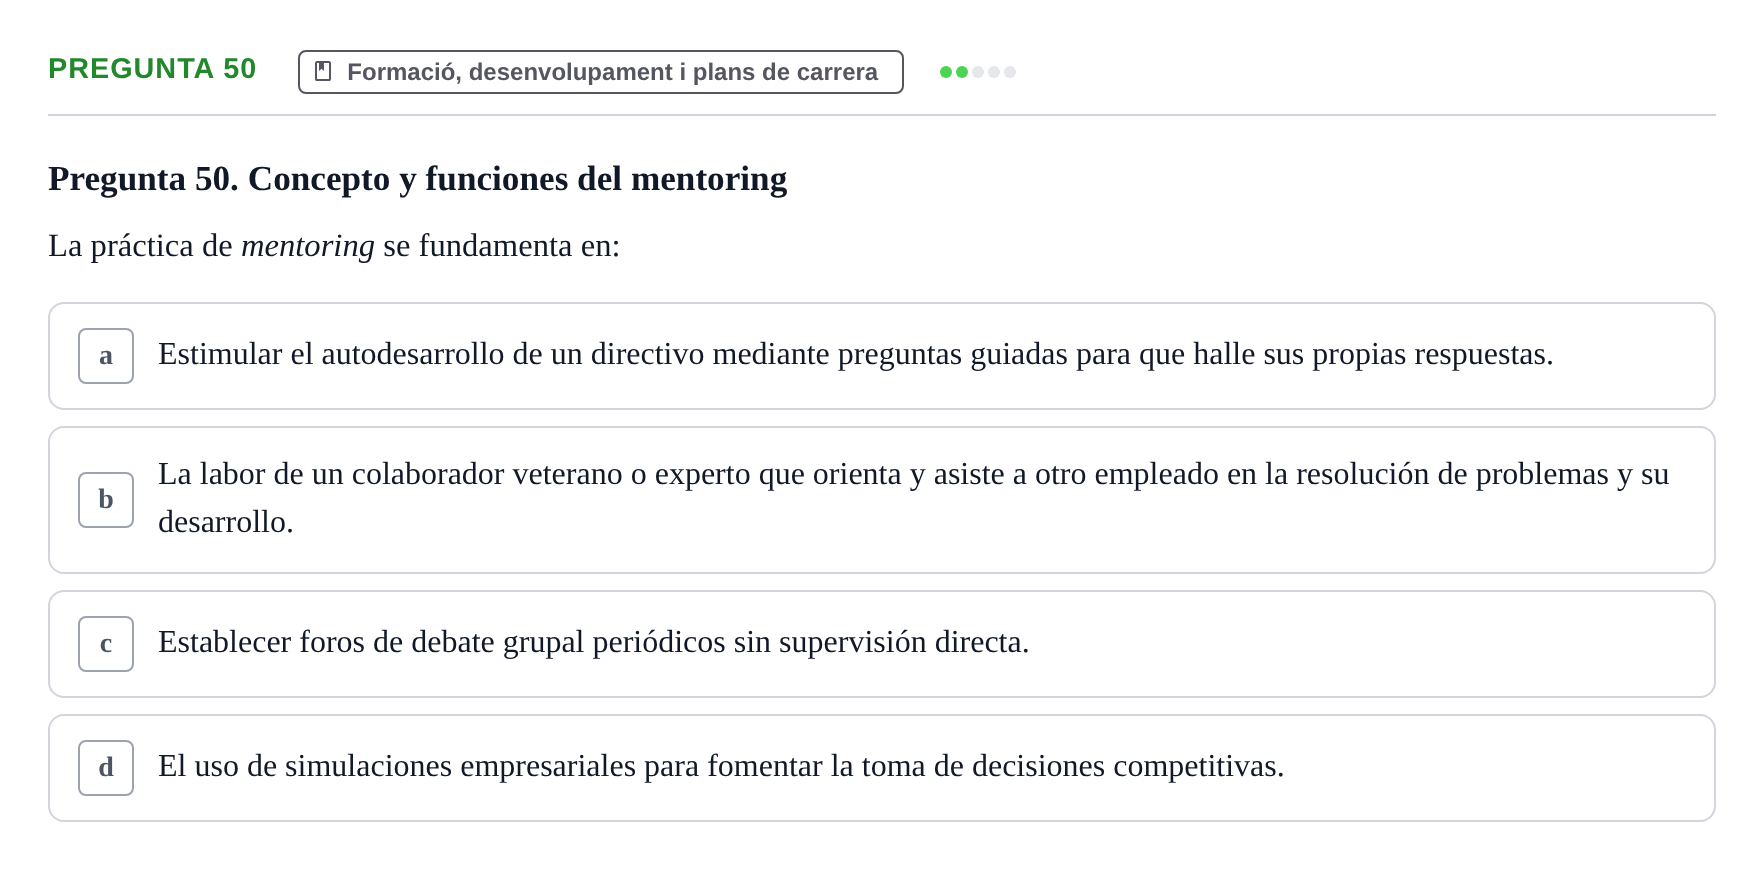The width and height of the screenshot is (1764, 872).
Task: Choose the answer about 'foros de debate grupal'
Action: point(882,644)
